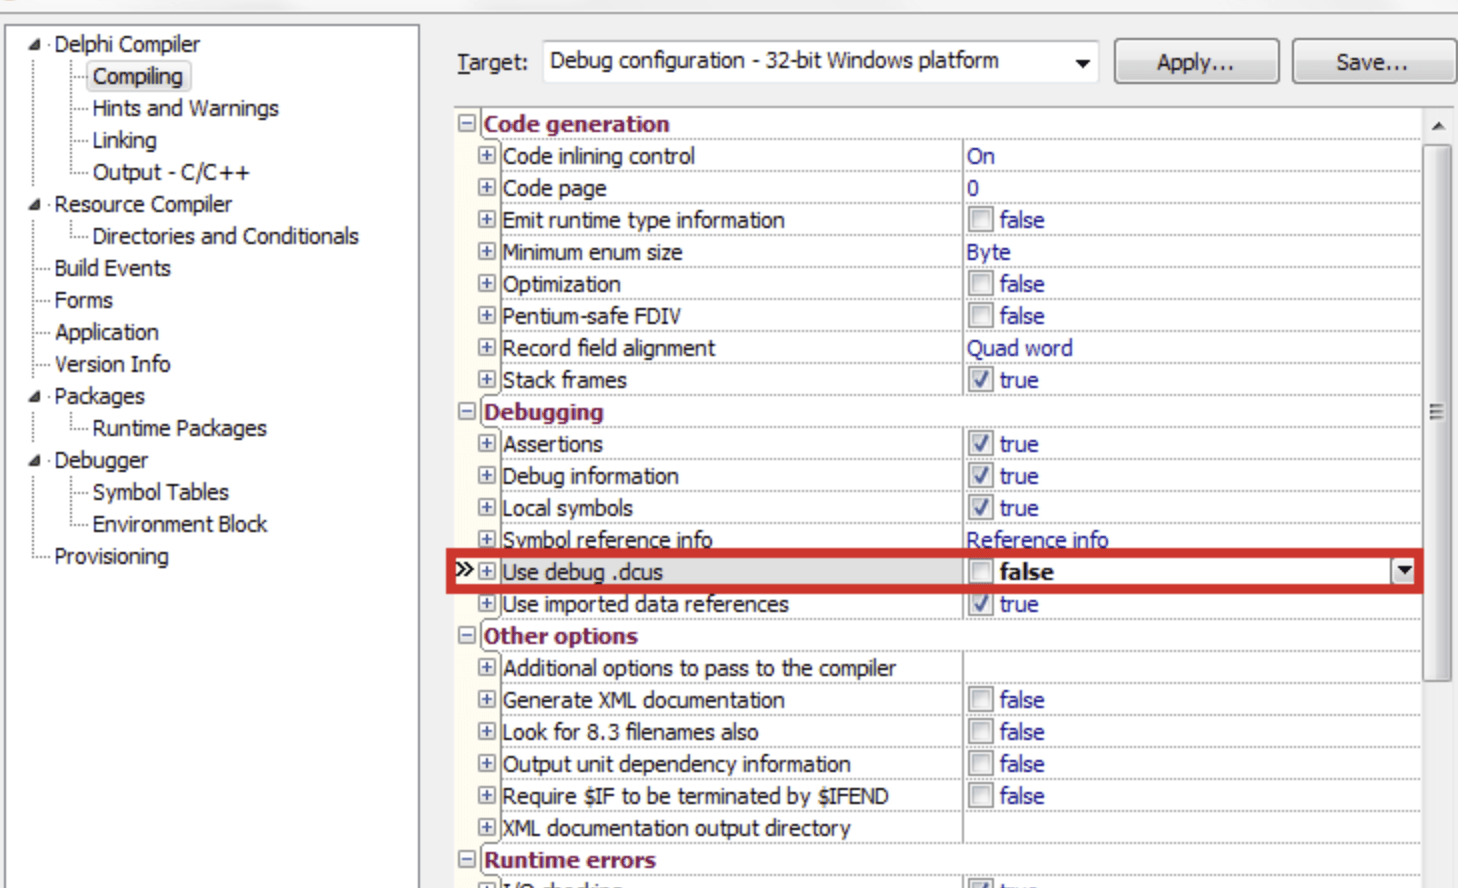Open Directories and Conditionals page
The height and width of the screenshot is (888, 1458).
point(225,236)
